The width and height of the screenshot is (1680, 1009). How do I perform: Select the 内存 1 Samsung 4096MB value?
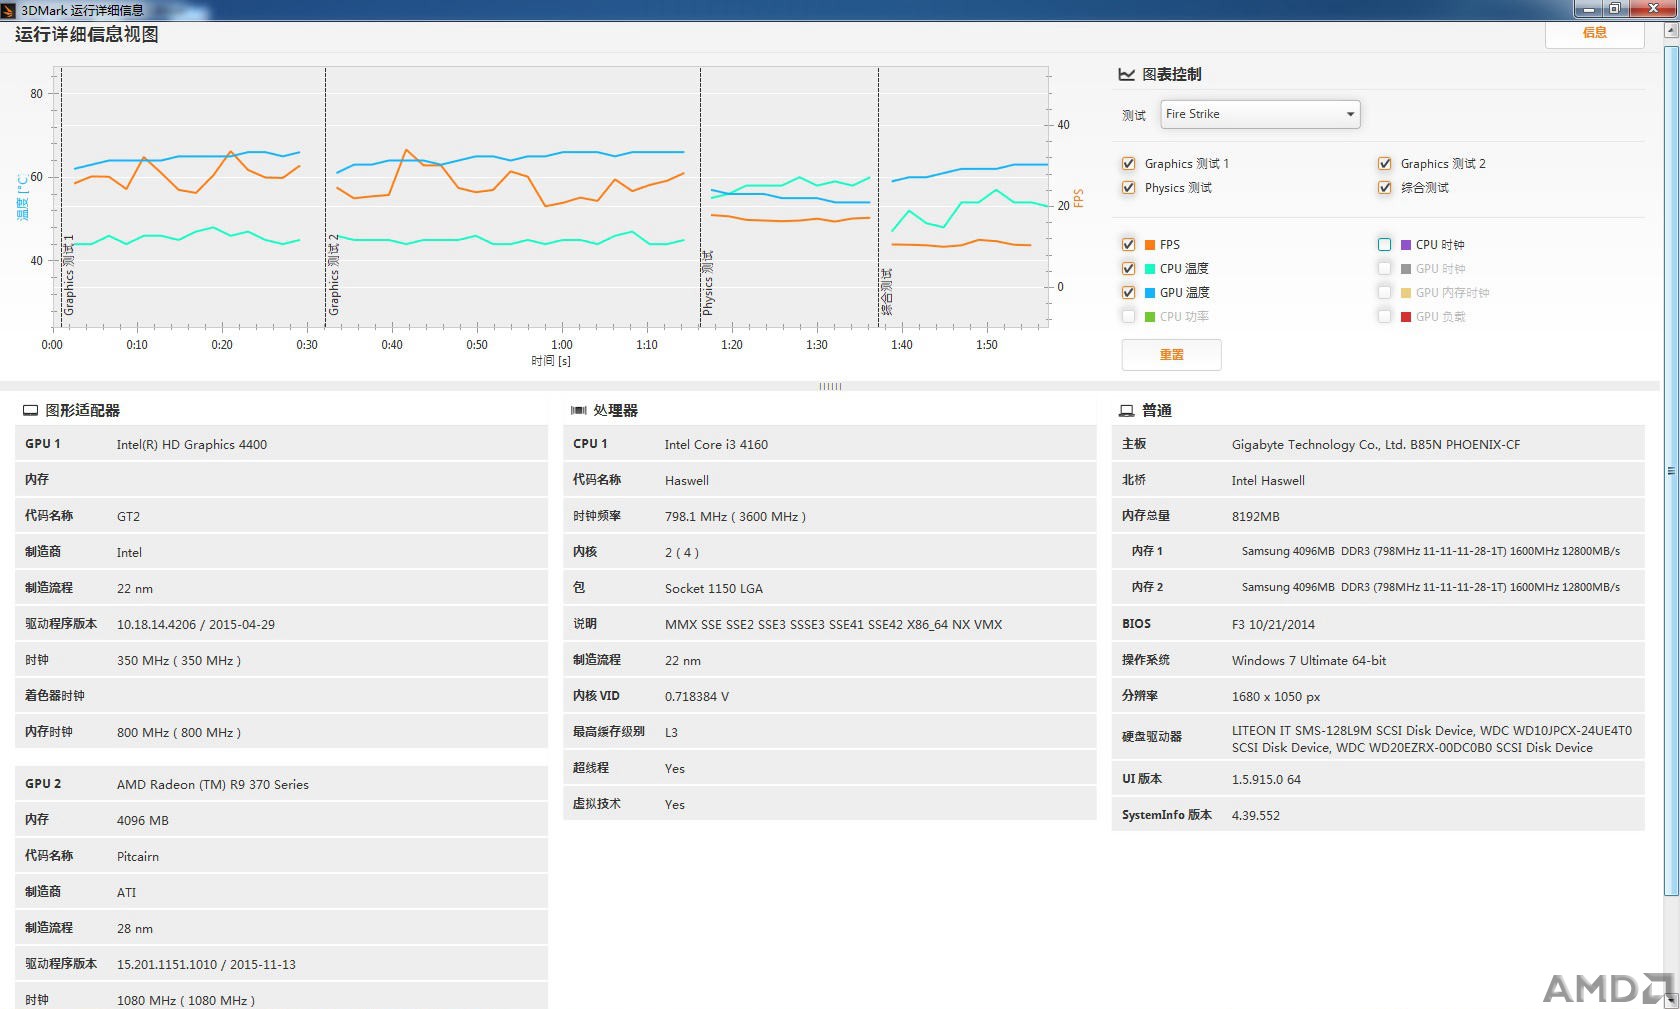[1430, 551]
